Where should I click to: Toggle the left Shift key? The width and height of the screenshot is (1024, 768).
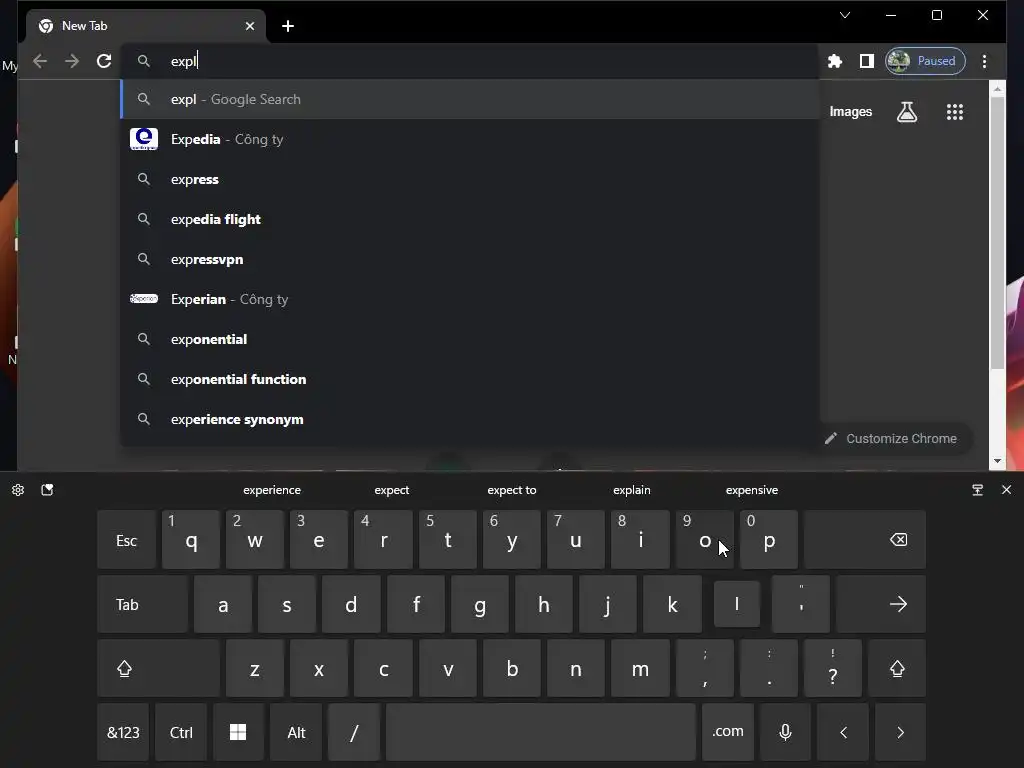click(159, 668)
